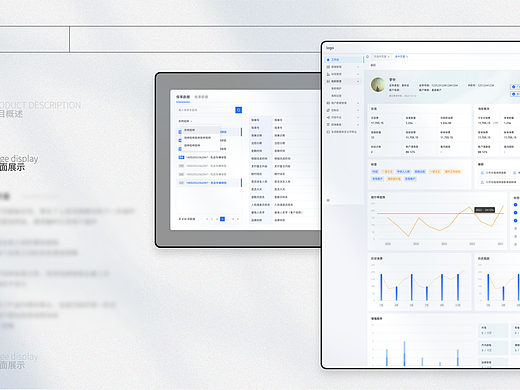Click the first blue tag in tags card
The height and width of the screenshot is (390, 520).
[375, 172]
